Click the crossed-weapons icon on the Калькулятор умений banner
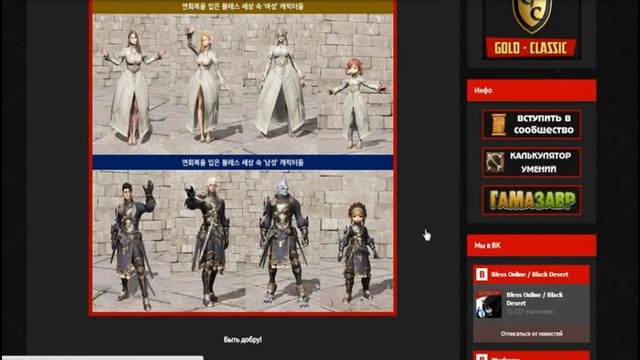 (495, 162)
